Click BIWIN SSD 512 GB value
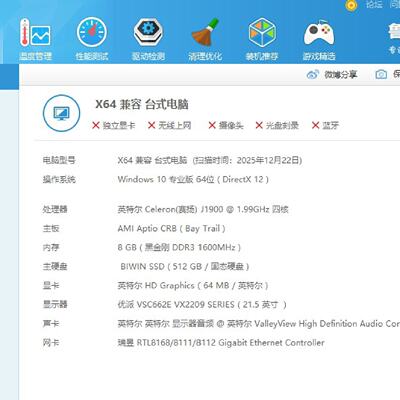This screenshot has height=400, width=400. [x=185, y=266]
